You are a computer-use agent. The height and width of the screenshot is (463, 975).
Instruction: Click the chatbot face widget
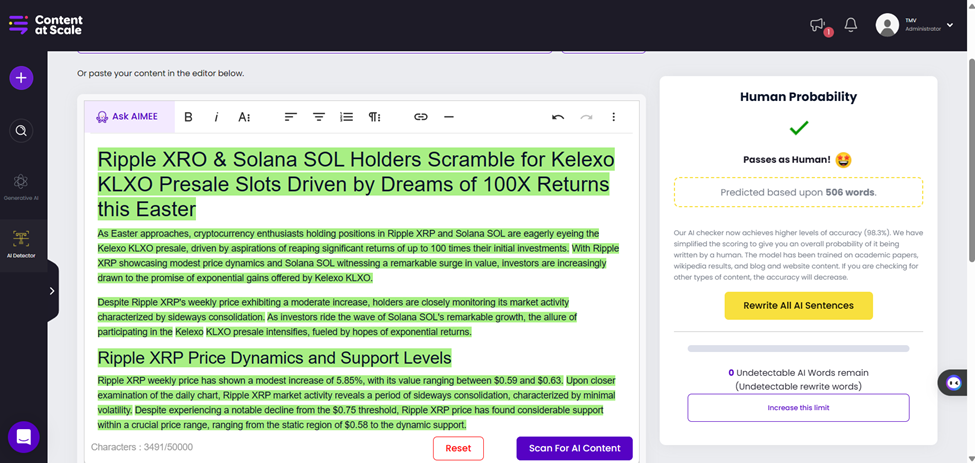point(954,383)
